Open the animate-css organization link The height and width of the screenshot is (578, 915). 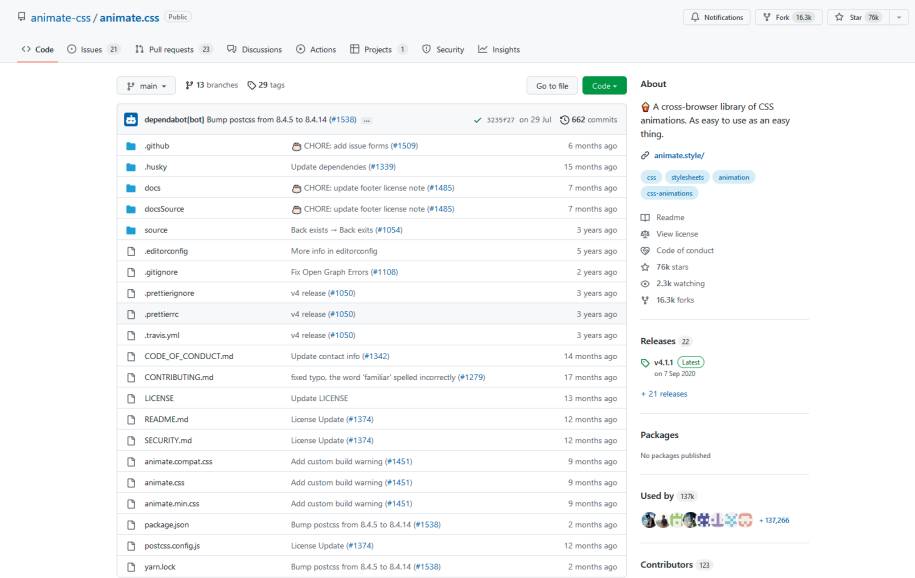click(61, 18)
